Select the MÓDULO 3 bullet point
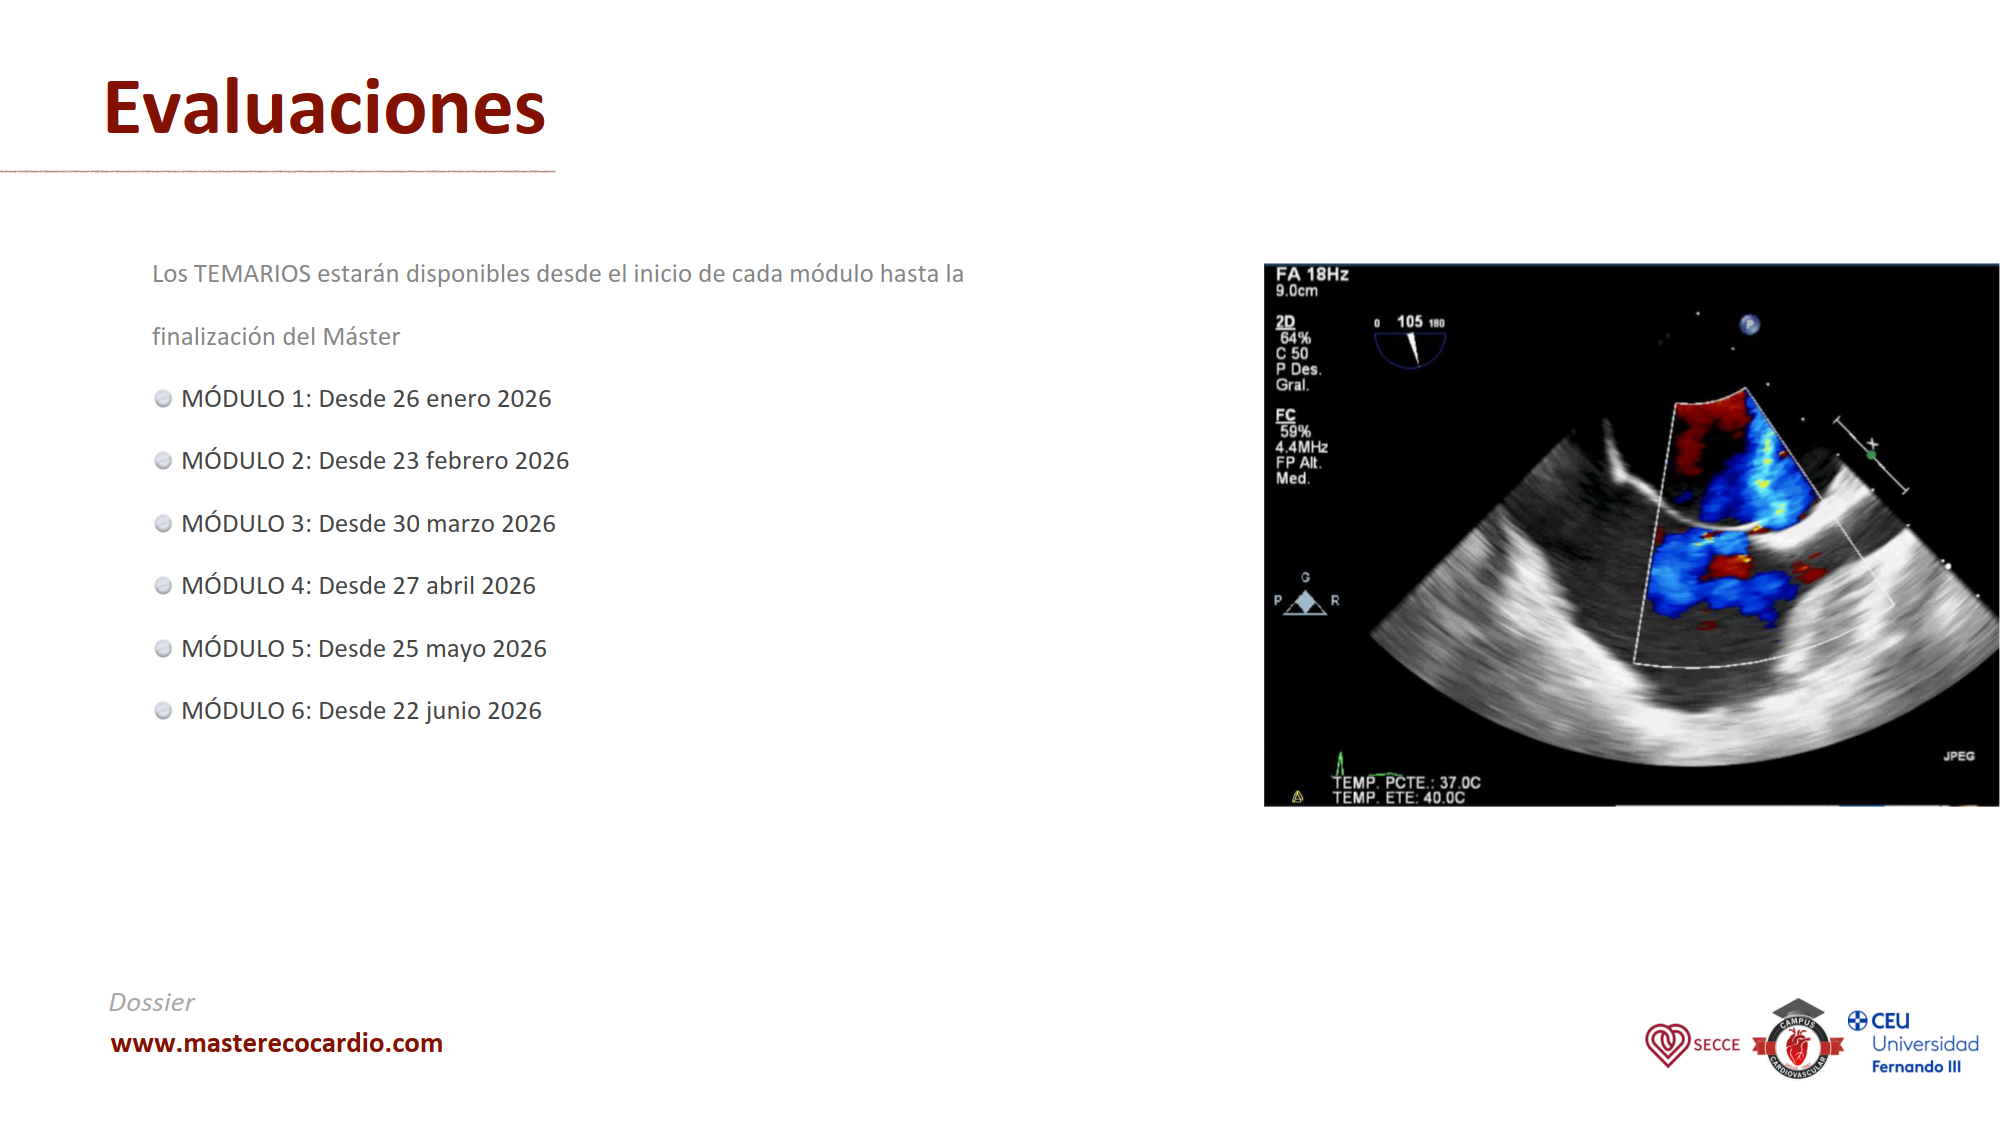The image size is (2000, 1125). pyautogui.click(x=163, y=524)
